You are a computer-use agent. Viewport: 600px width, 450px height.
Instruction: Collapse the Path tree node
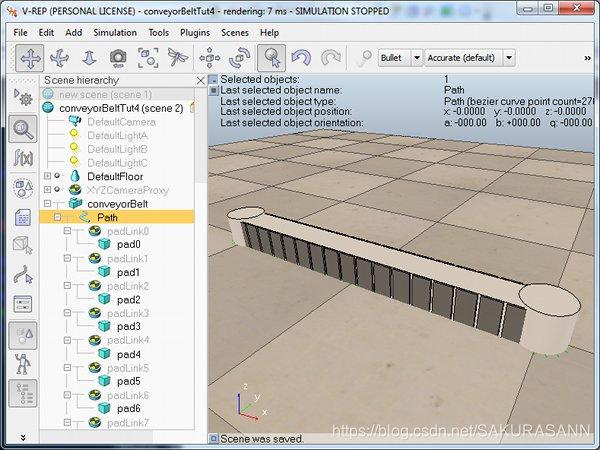click(57, 217)
